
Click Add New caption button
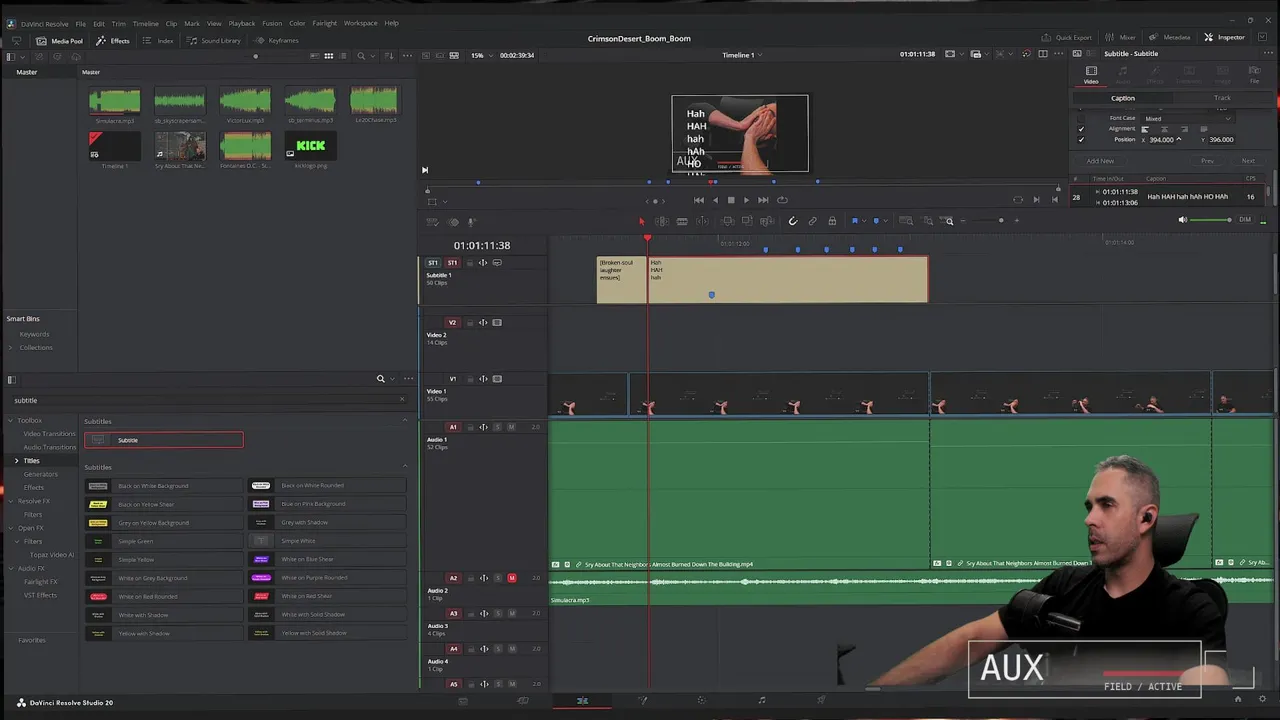1100,161
